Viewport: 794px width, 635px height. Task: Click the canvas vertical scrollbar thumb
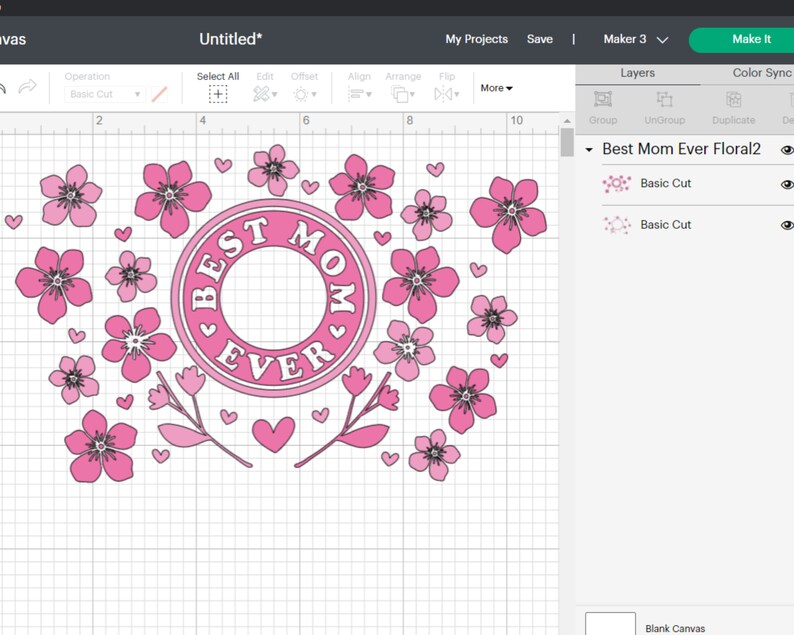[567, 142]
